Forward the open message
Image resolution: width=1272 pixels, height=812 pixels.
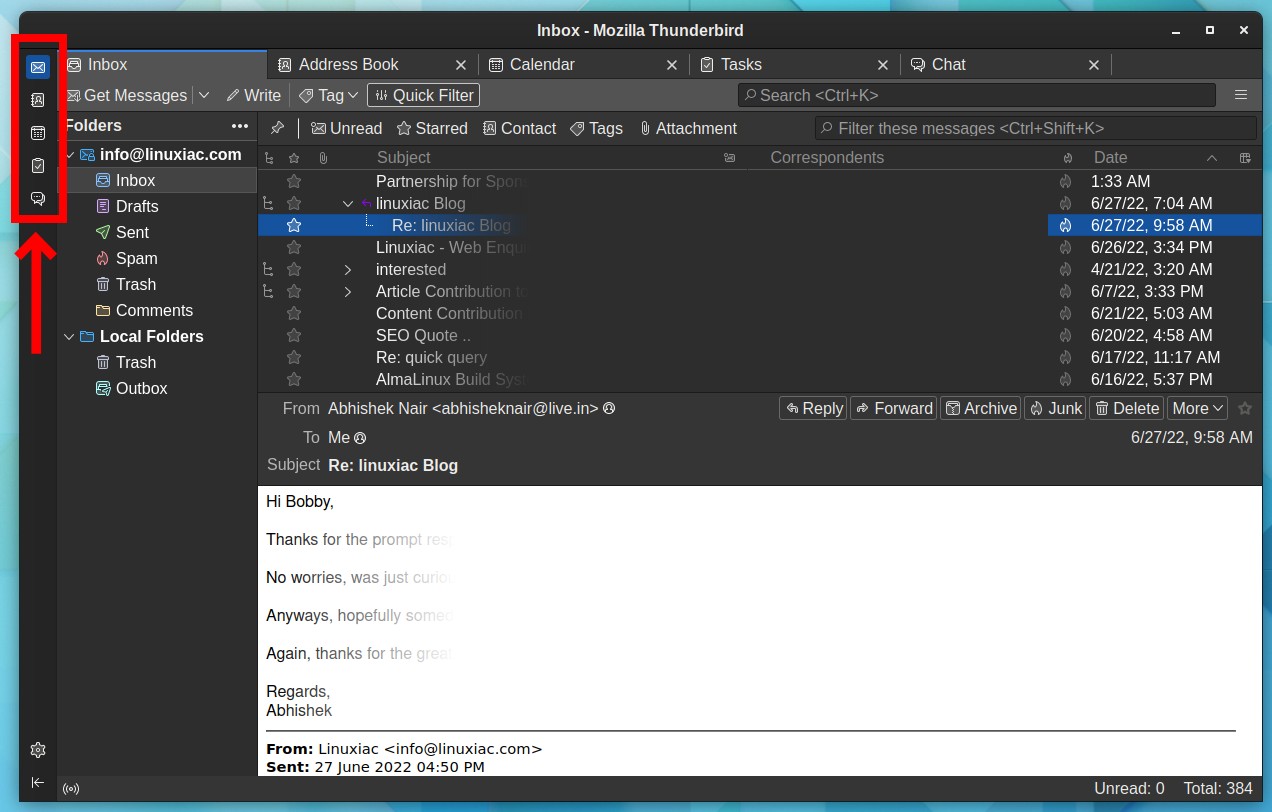coord(893,408)
